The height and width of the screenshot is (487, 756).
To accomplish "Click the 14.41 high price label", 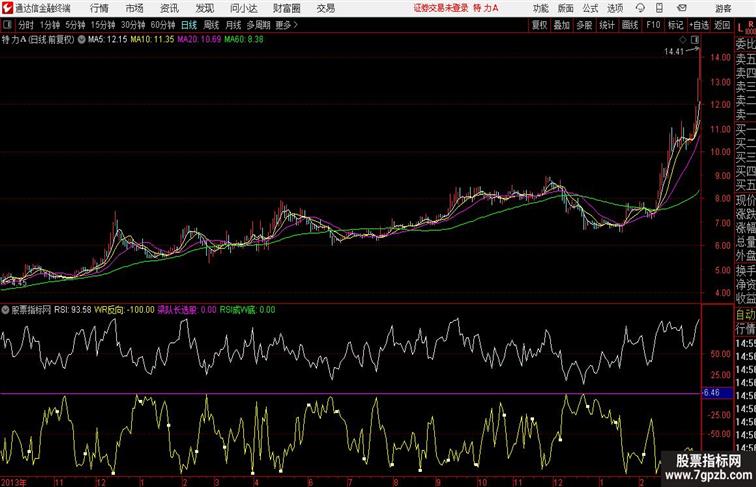I will tap(674, 52).
